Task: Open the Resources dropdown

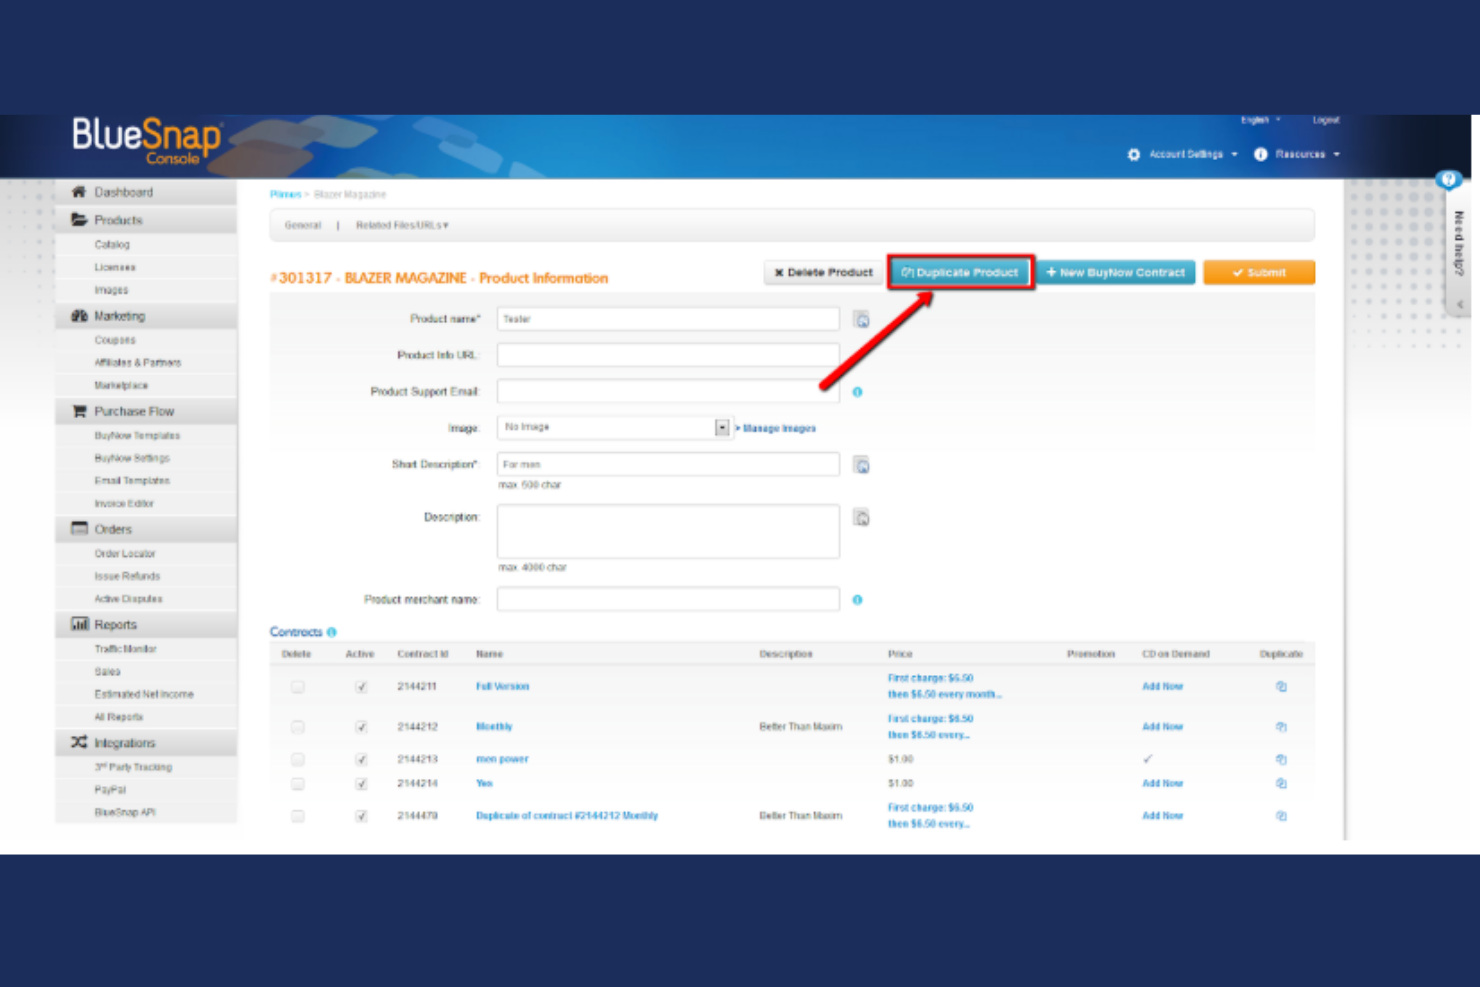Action: (x=1297, y=154)
